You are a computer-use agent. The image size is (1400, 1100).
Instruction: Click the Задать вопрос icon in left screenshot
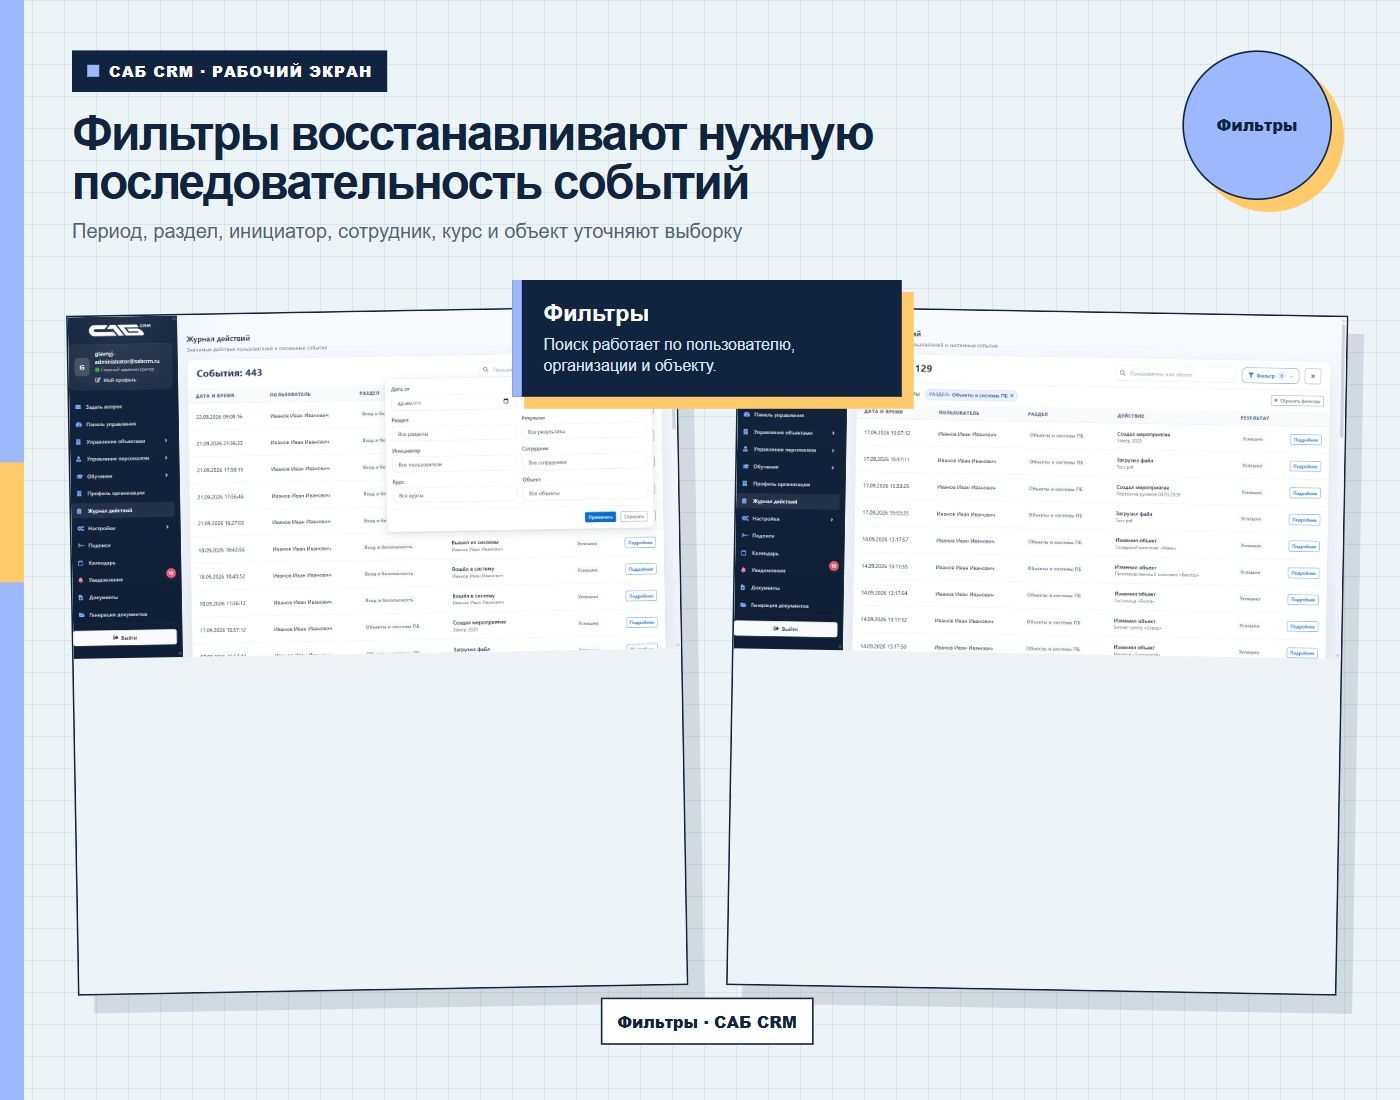(78, 407)
